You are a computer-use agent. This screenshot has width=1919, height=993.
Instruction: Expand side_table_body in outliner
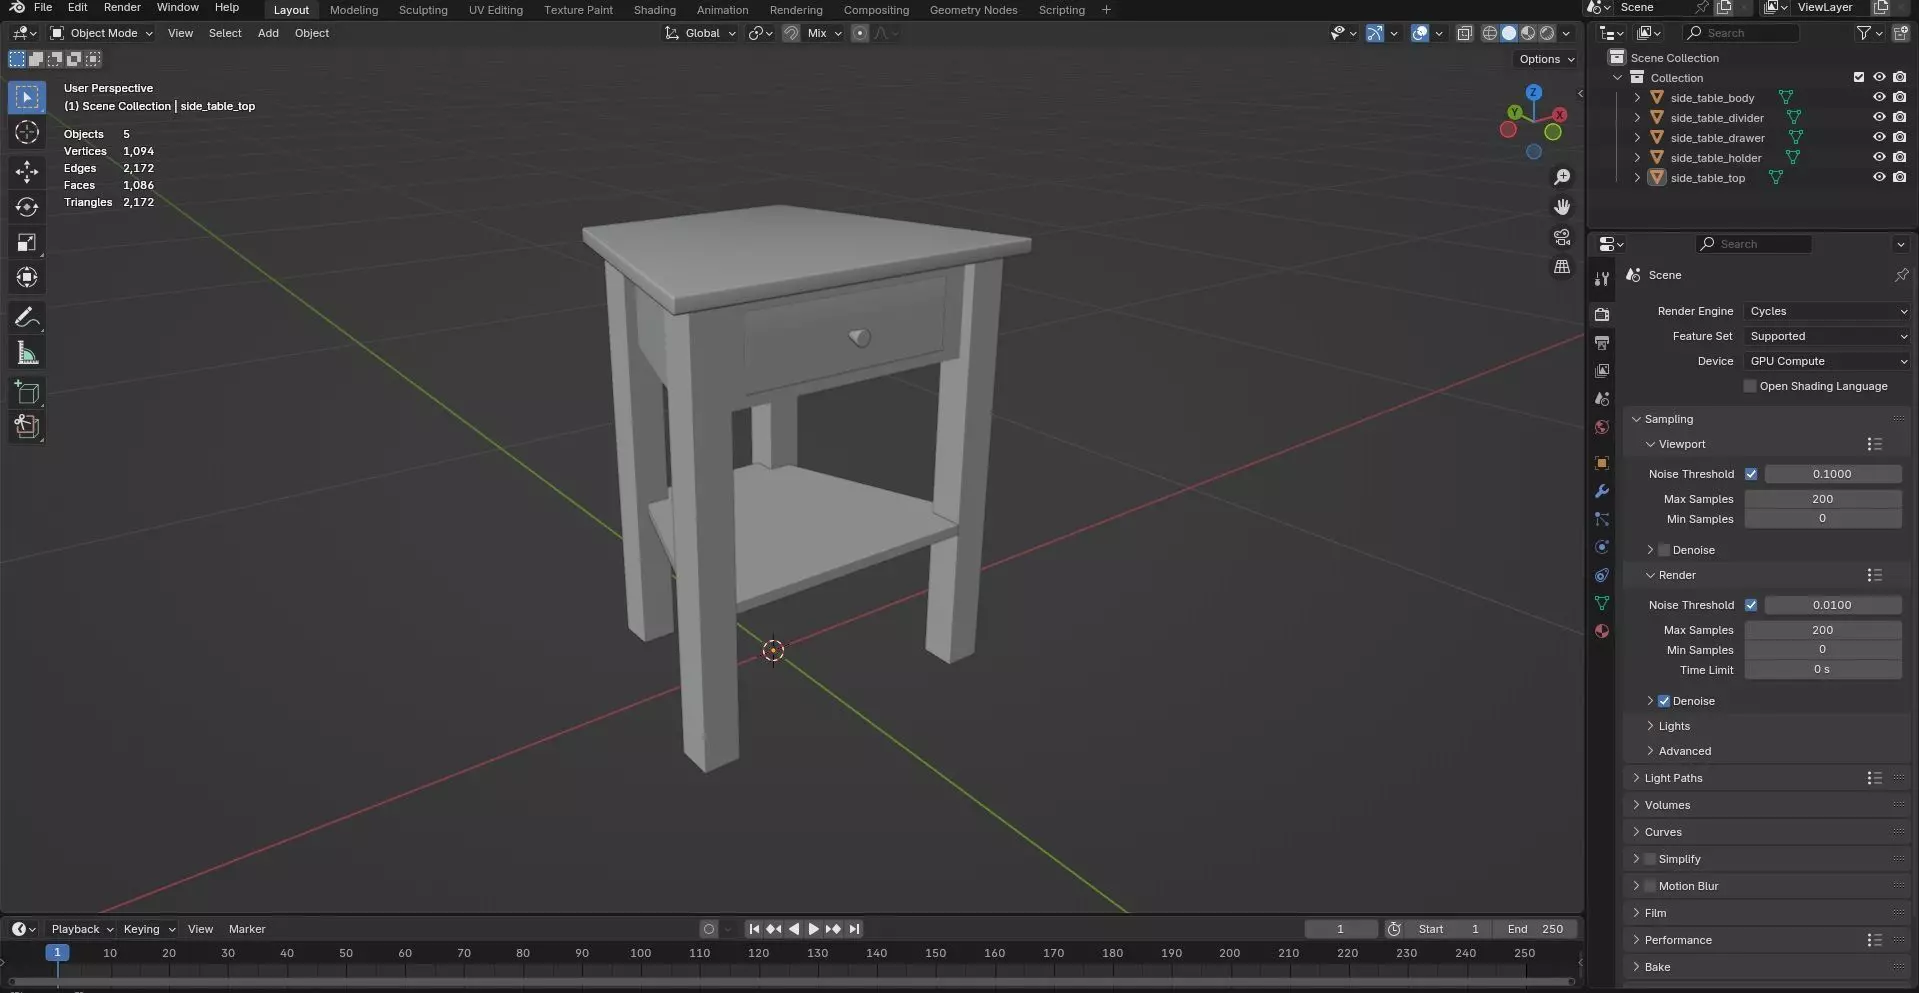tap(1637, 97)
